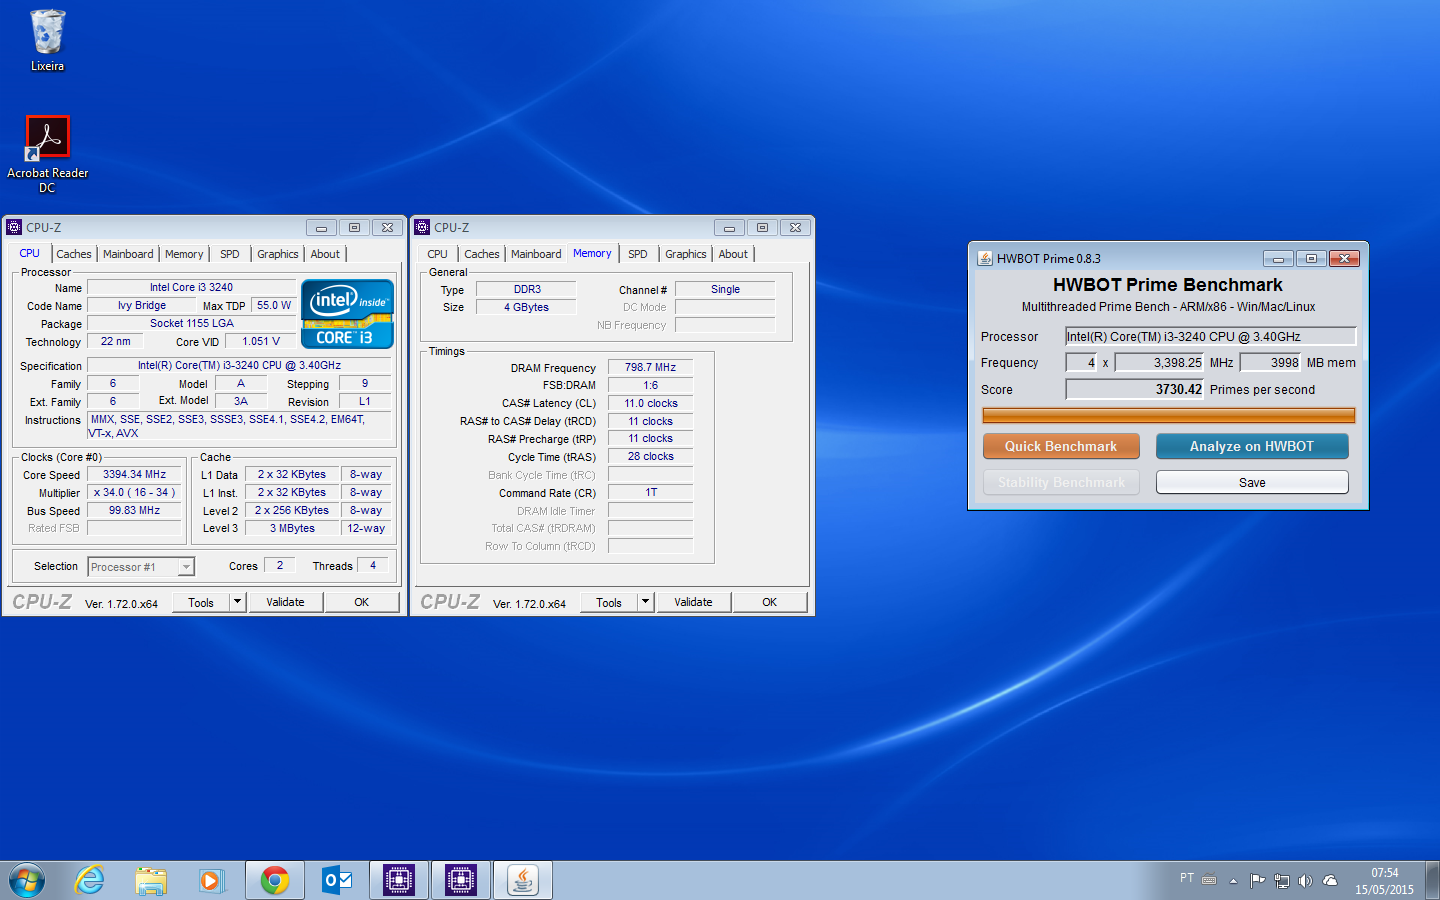Click OK in left CPU-Z window
1440x900 pixels.
coord(362,602)
